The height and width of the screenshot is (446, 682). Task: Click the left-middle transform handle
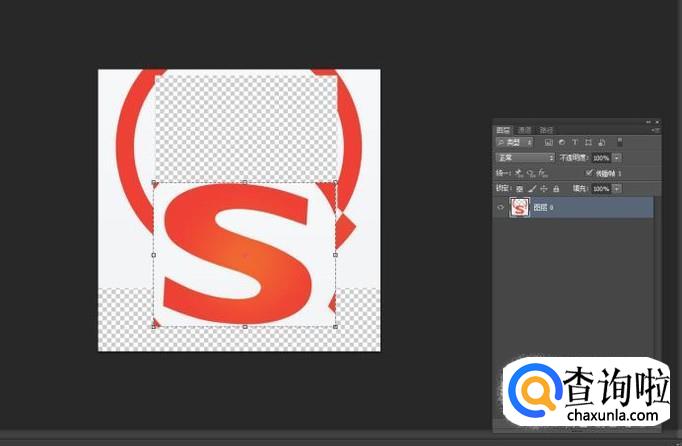point(154,255)
